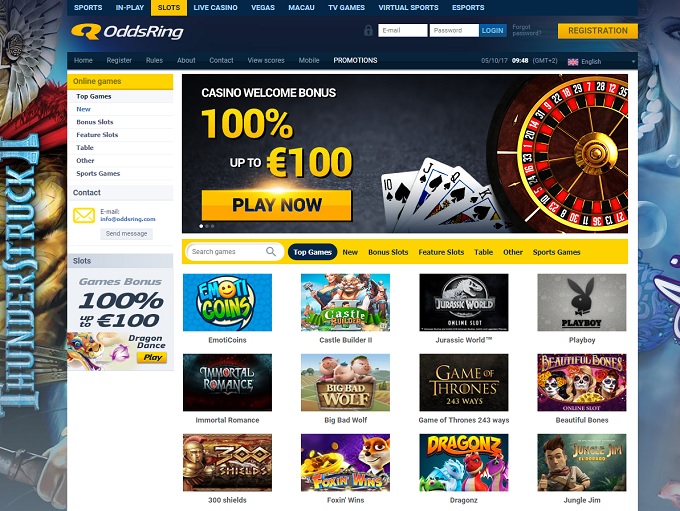The height and width of the screenshot is (511, 680).
Task: Click the padlock icon beside E-mail field
Action: click(x=368, y=30)
